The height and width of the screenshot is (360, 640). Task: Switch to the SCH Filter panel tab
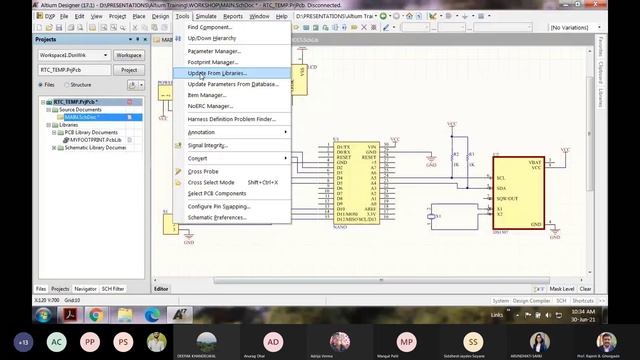pos(113,289)
